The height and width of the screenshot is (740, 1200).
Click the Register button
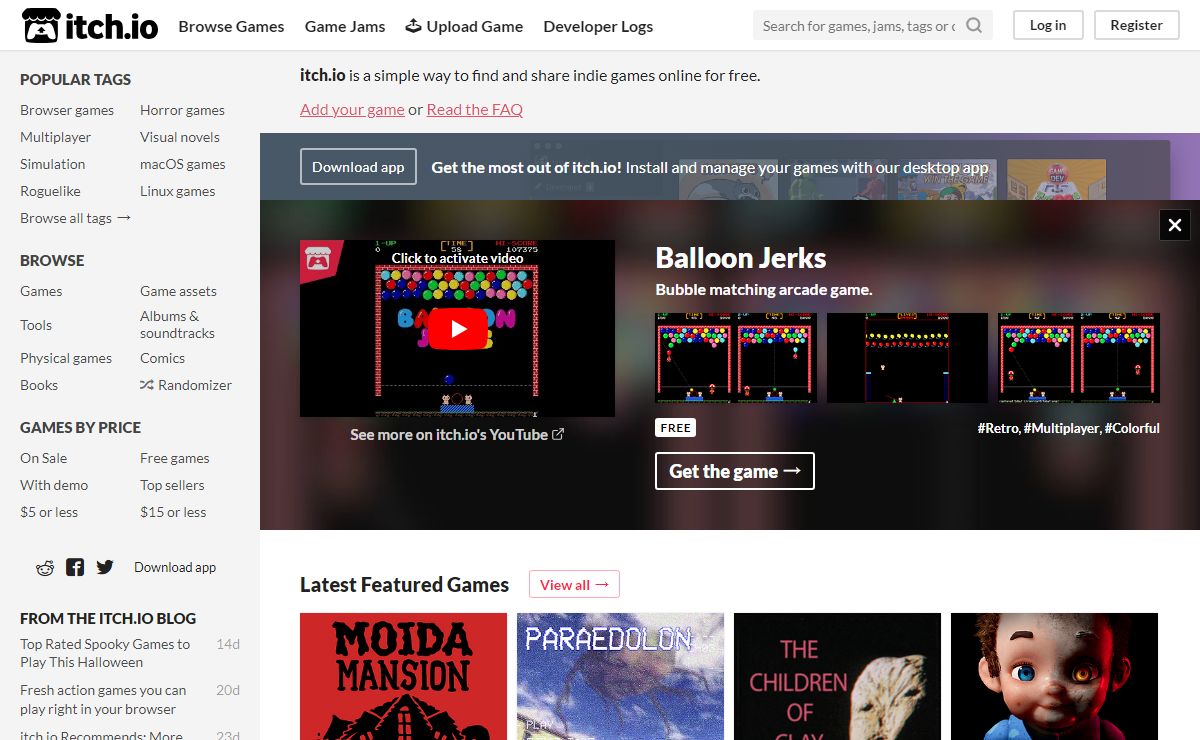click(1136, 25)
